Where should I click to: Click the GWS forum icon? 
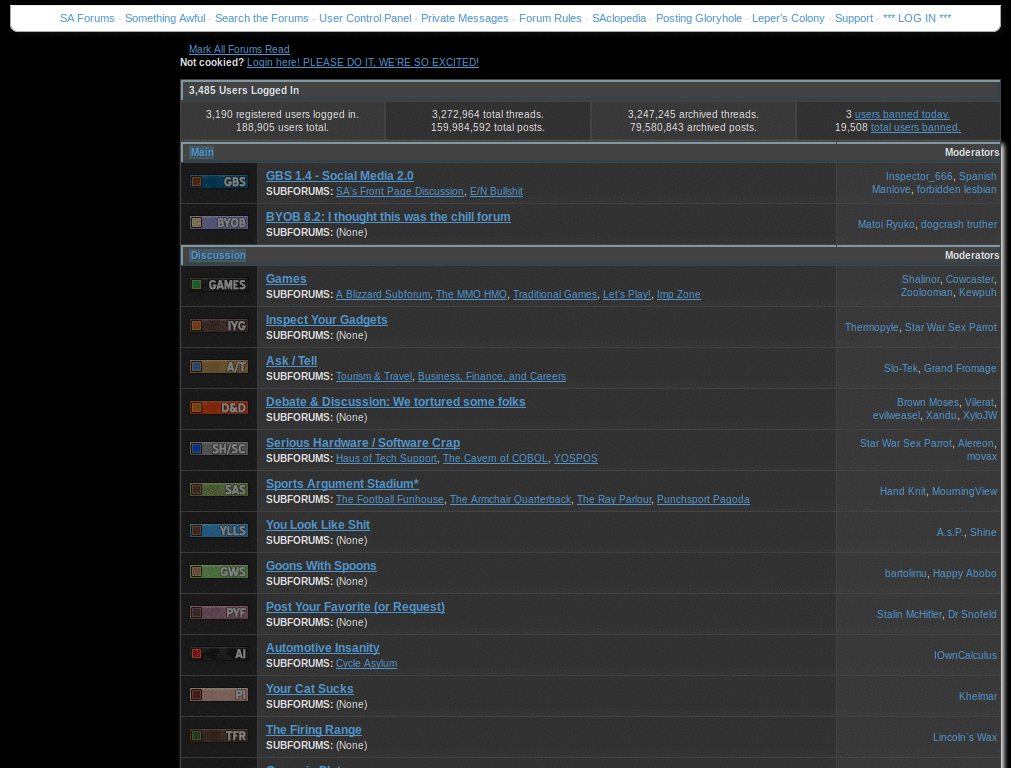click(219, 572)
